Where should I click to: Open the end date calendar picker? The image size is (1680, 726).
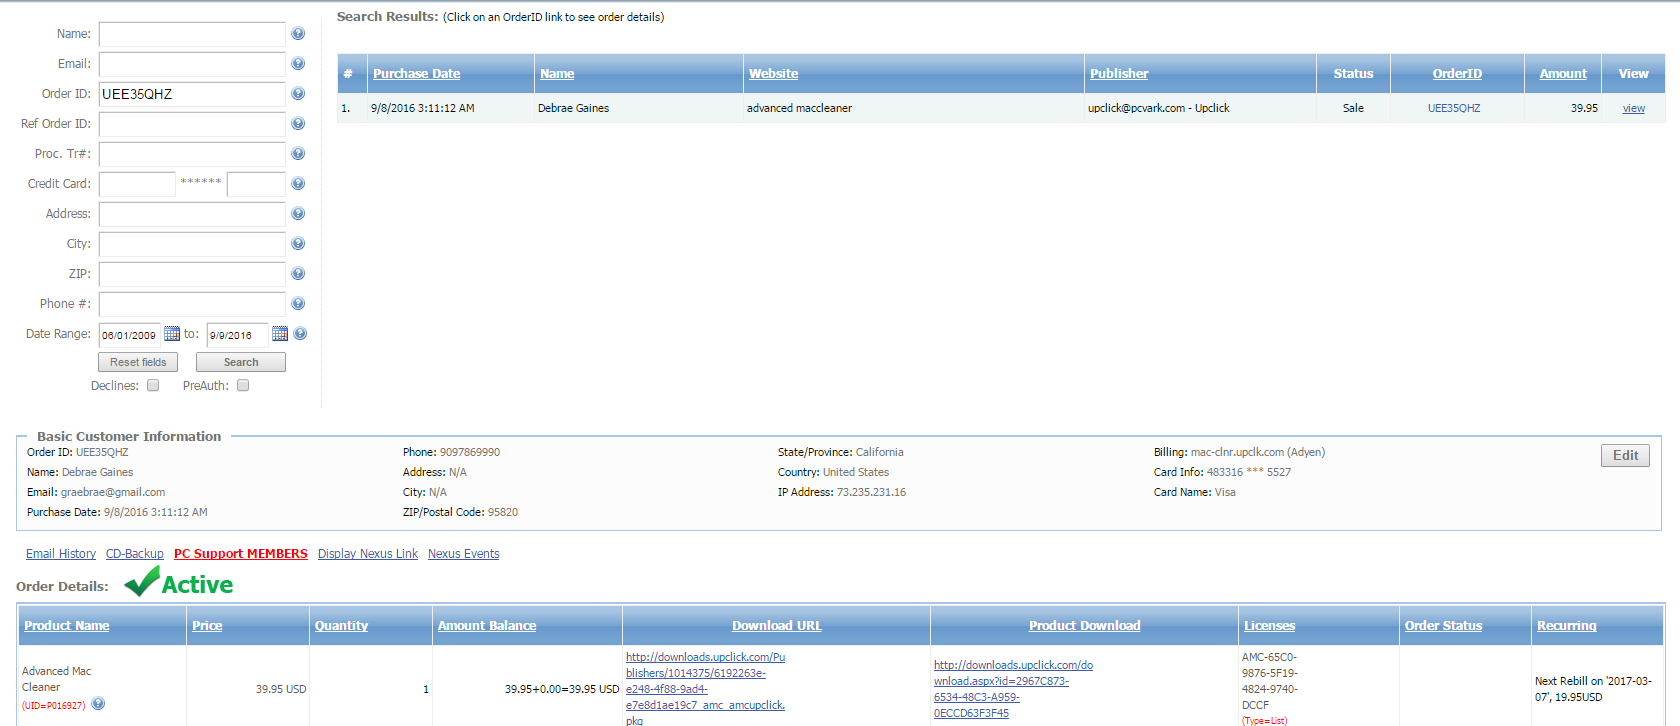pyautogui.click(x=280, y=334)
